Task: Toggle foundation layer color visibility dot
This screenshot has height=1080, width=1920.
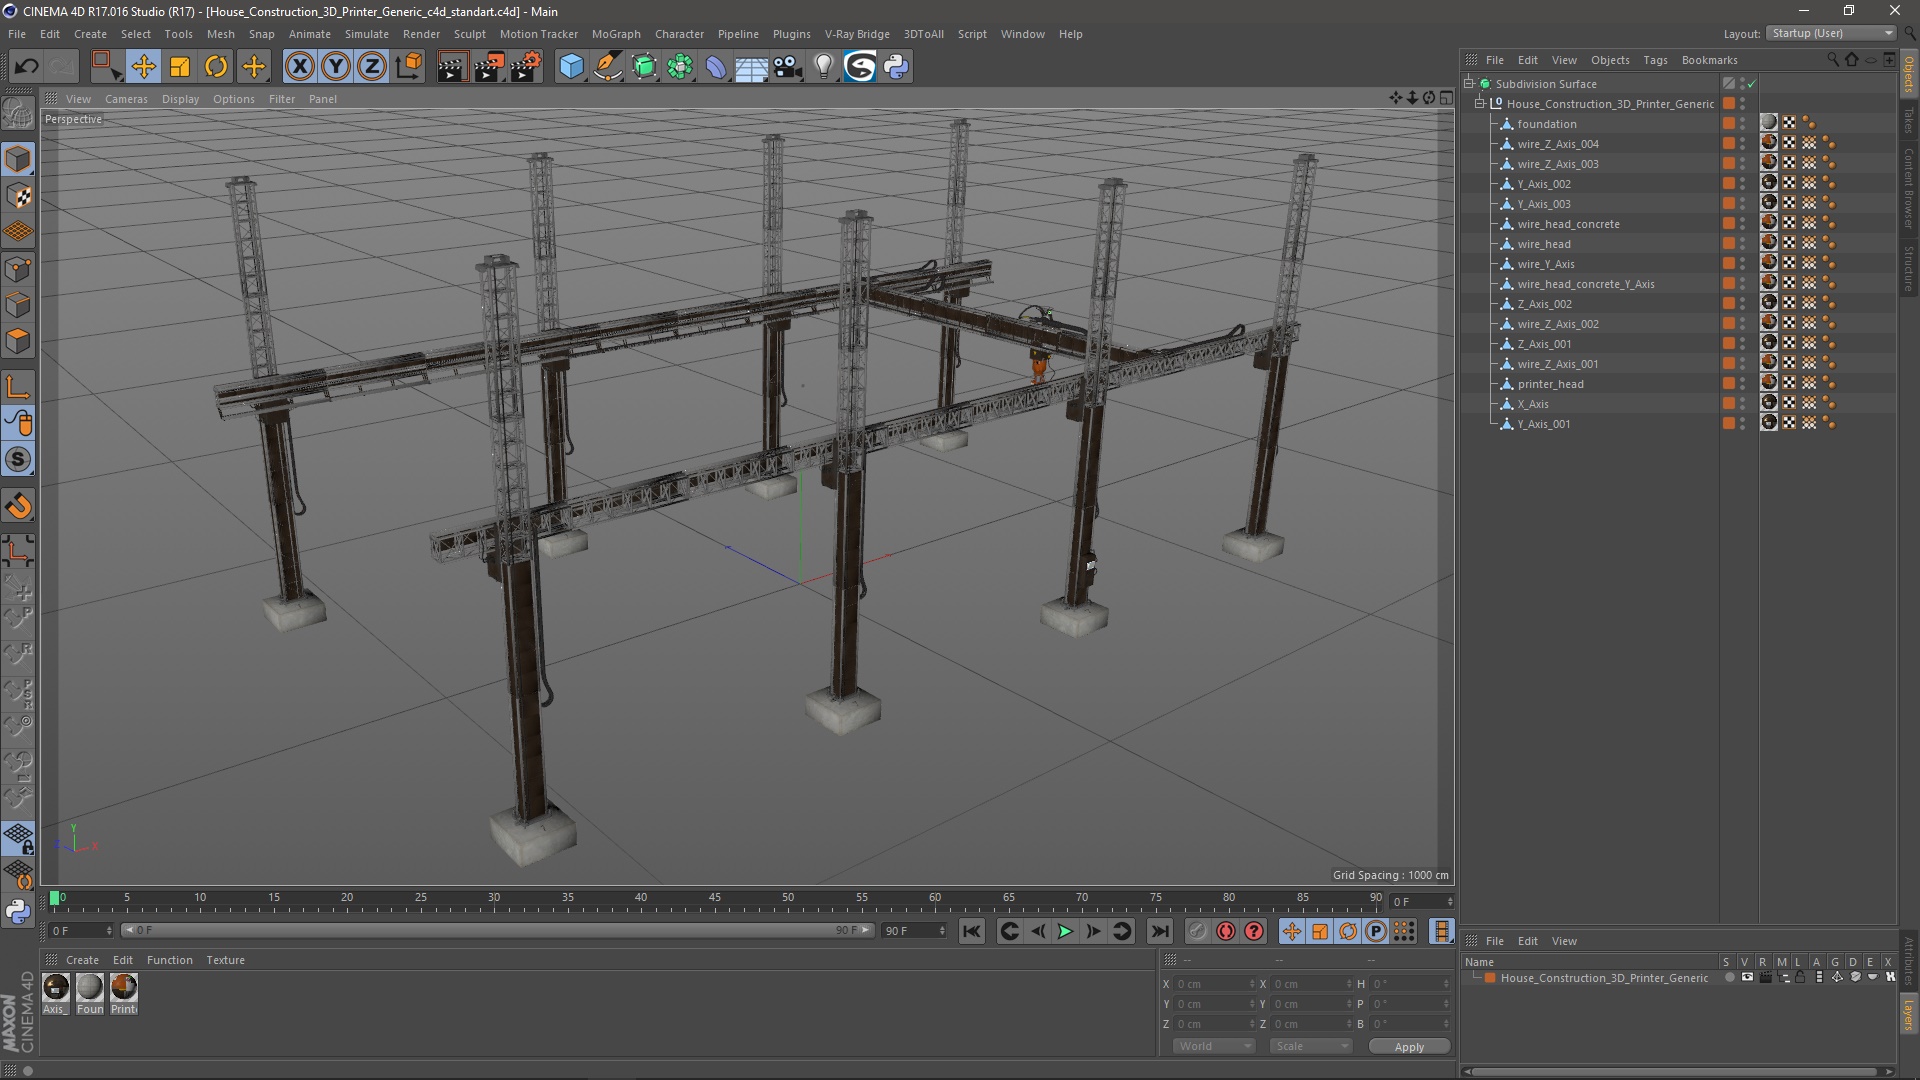Action: click(1742, 122)
